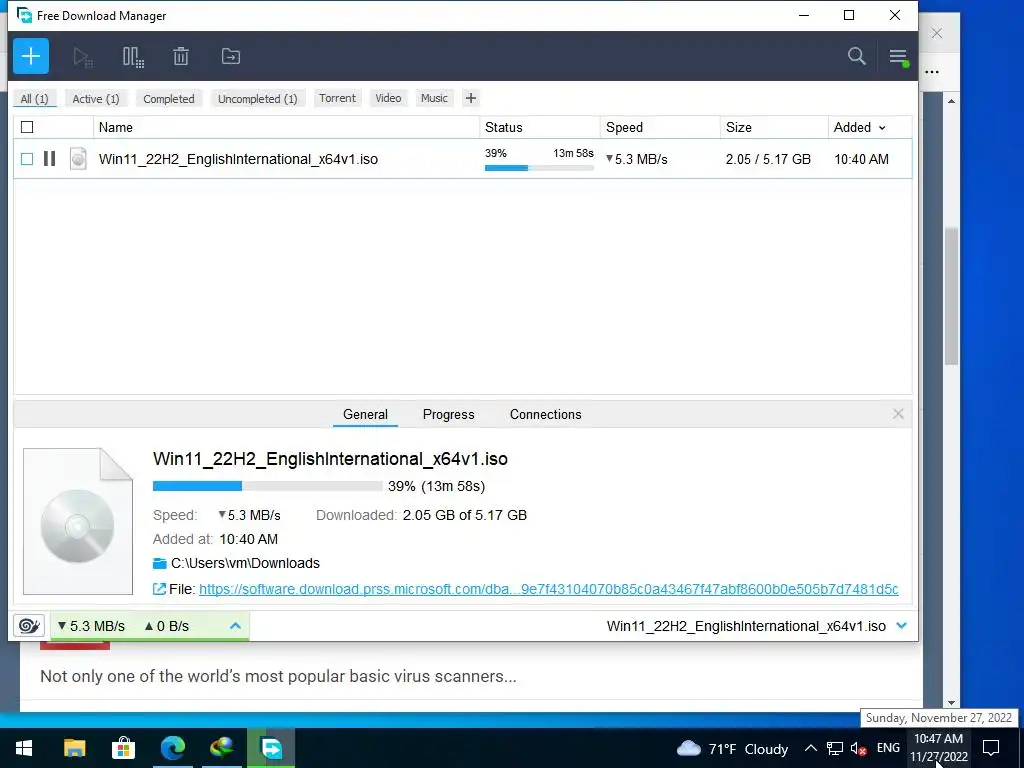Delete selected download with trash icon

point(181,56)
